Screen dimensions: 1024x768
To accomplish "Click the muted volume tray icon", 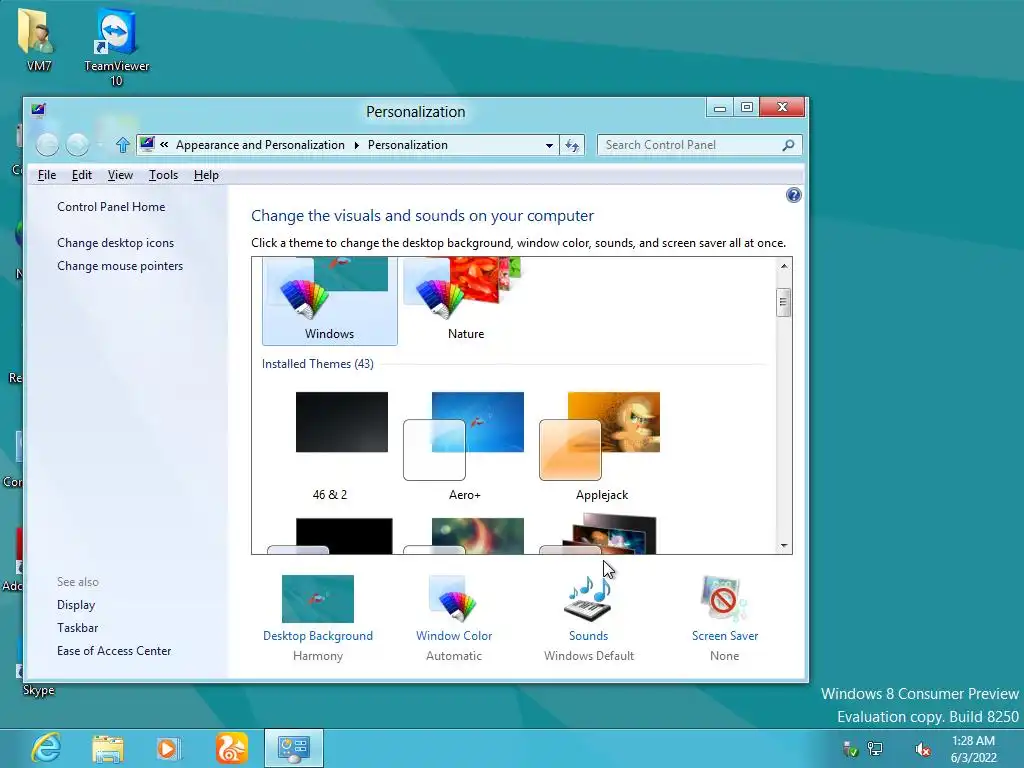I will [x=922, y=749].
